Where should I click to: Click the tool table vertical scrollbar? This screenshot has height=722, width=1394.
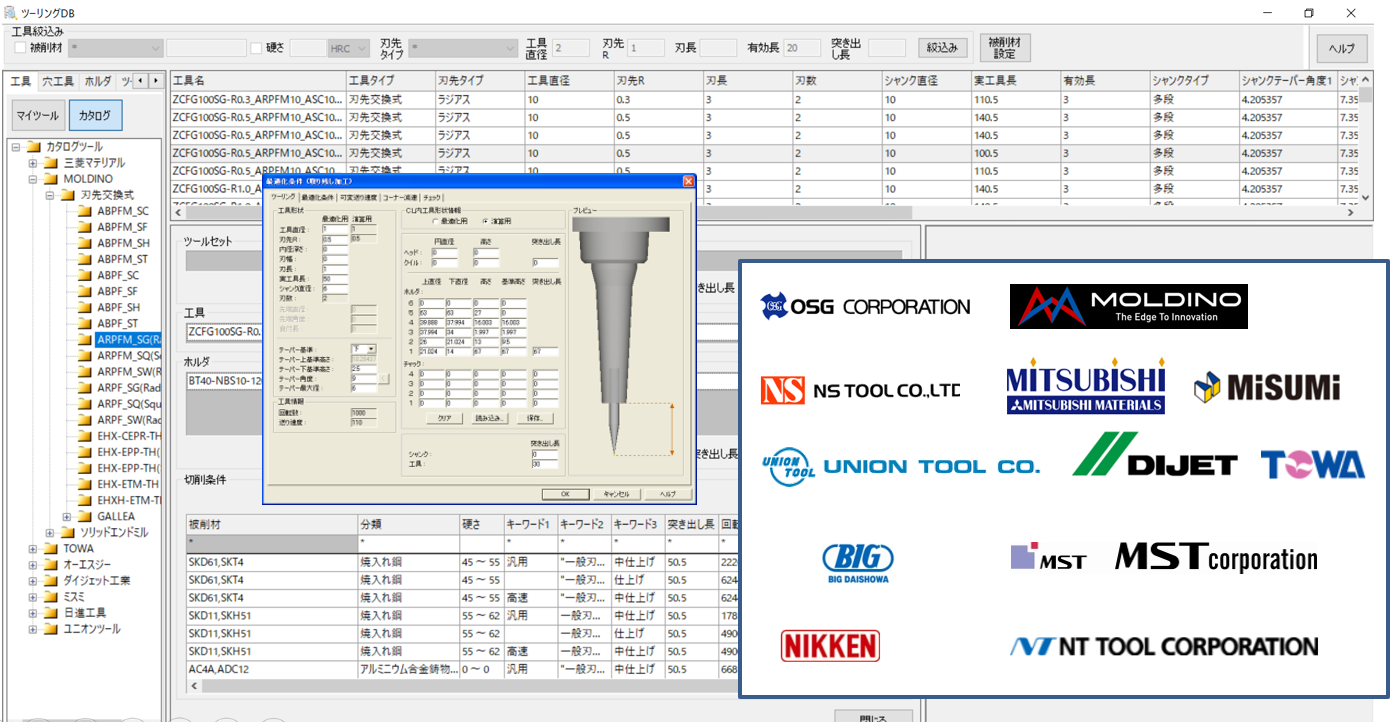coord(1366,137)
